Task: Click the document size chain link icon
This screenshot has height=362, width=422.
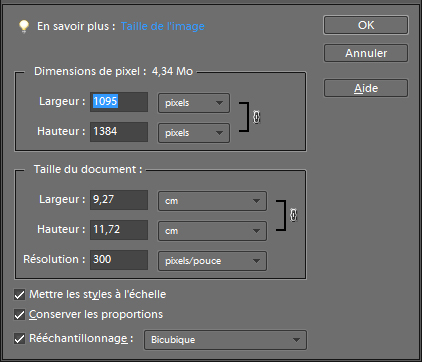Action: point(293,215)
